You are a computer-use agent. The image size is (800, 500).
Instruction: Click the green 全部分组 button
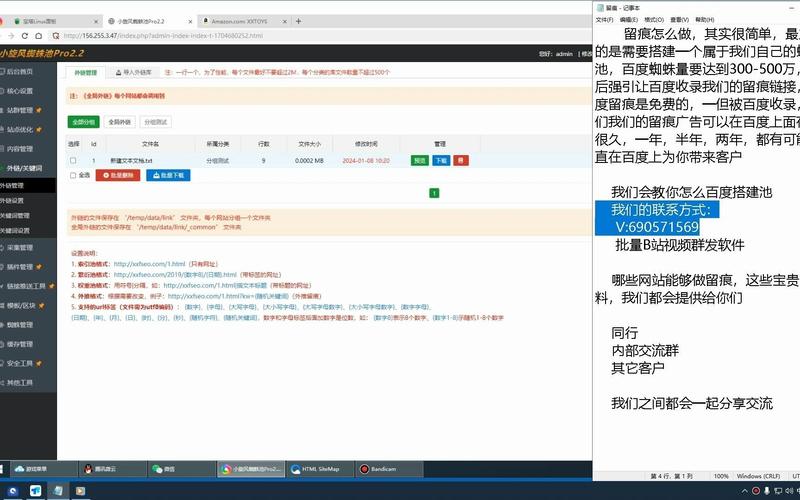(x=84, y=122)
